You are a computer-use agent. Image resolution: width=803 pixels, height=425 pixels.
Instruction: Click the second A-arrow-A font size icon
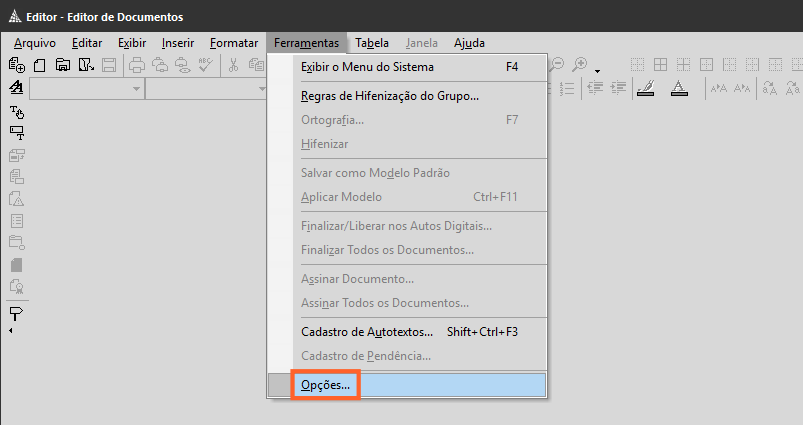coord(742,88)
